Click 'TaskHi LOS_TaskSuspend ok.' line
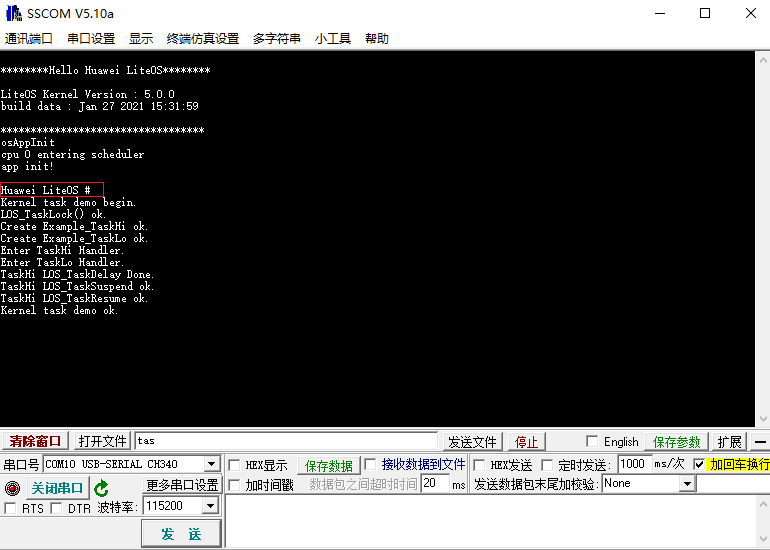Image resolution: width=770 pixels, height=550 pixels. click(x=77, y=286)
